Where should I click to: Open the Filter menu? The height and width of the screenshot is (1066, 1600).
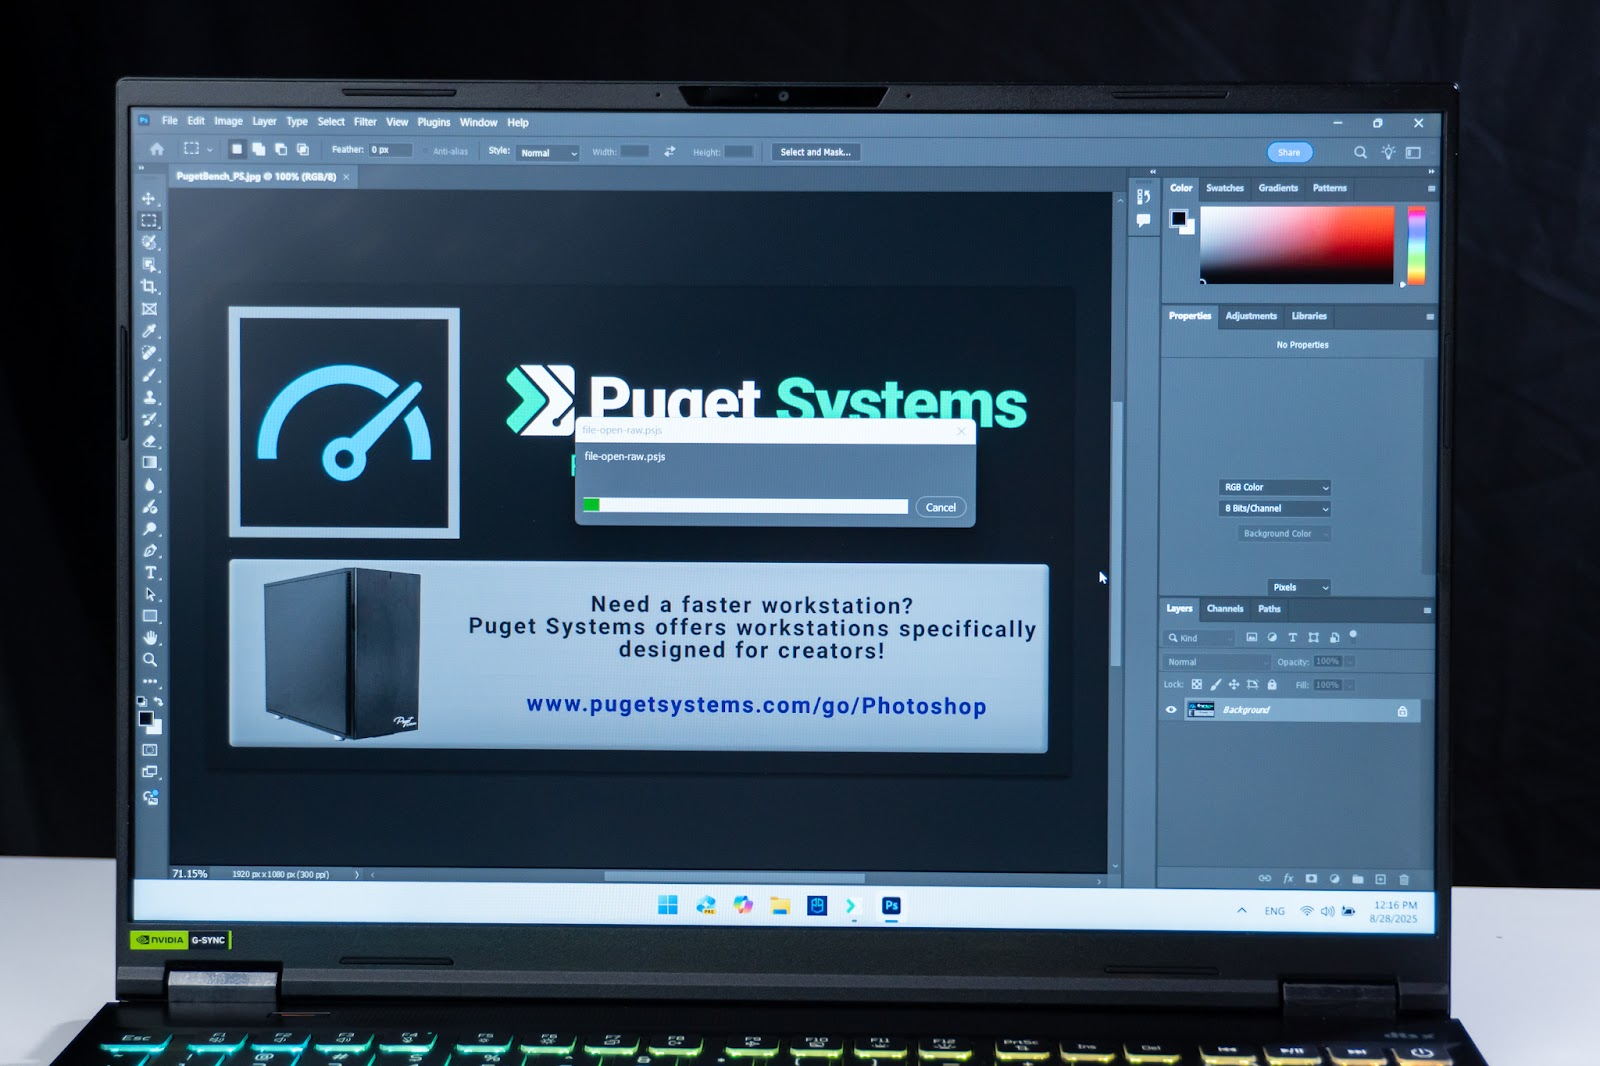pyautogui.click(x=365, y=122)
